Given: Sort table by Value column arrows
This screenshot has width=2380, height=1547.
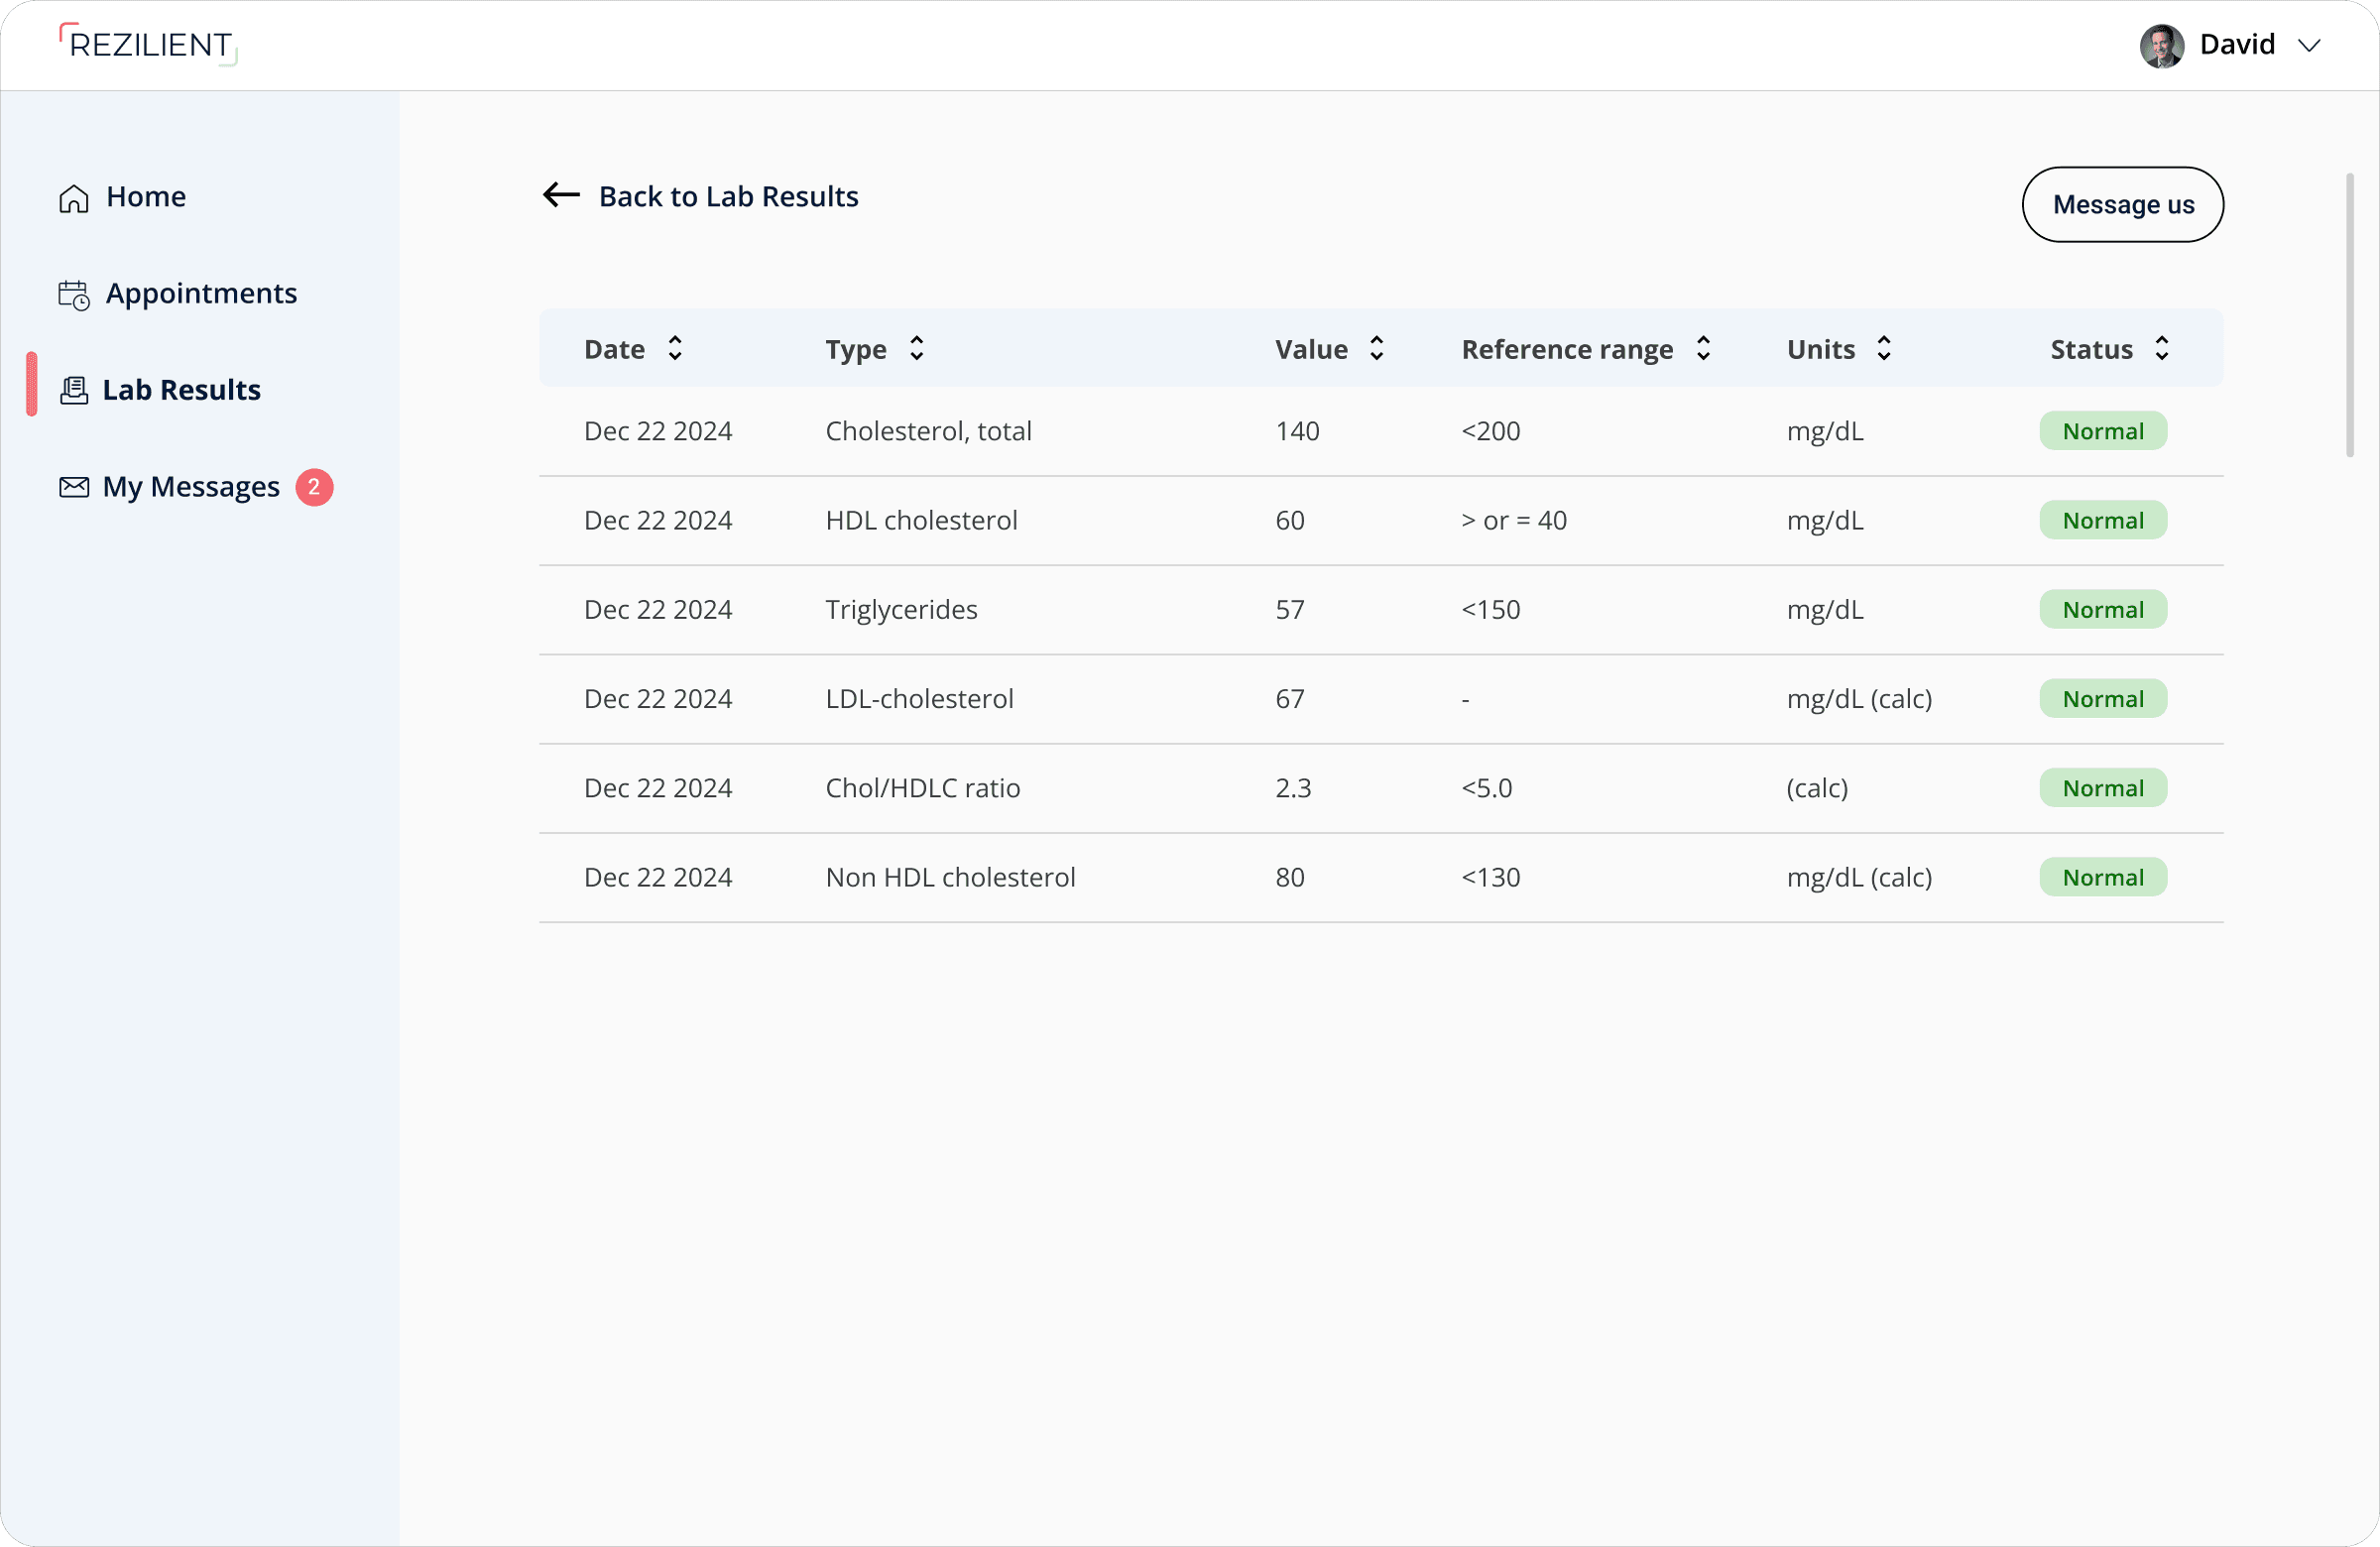Looking at the screenshot, I should coord(1377,348).
